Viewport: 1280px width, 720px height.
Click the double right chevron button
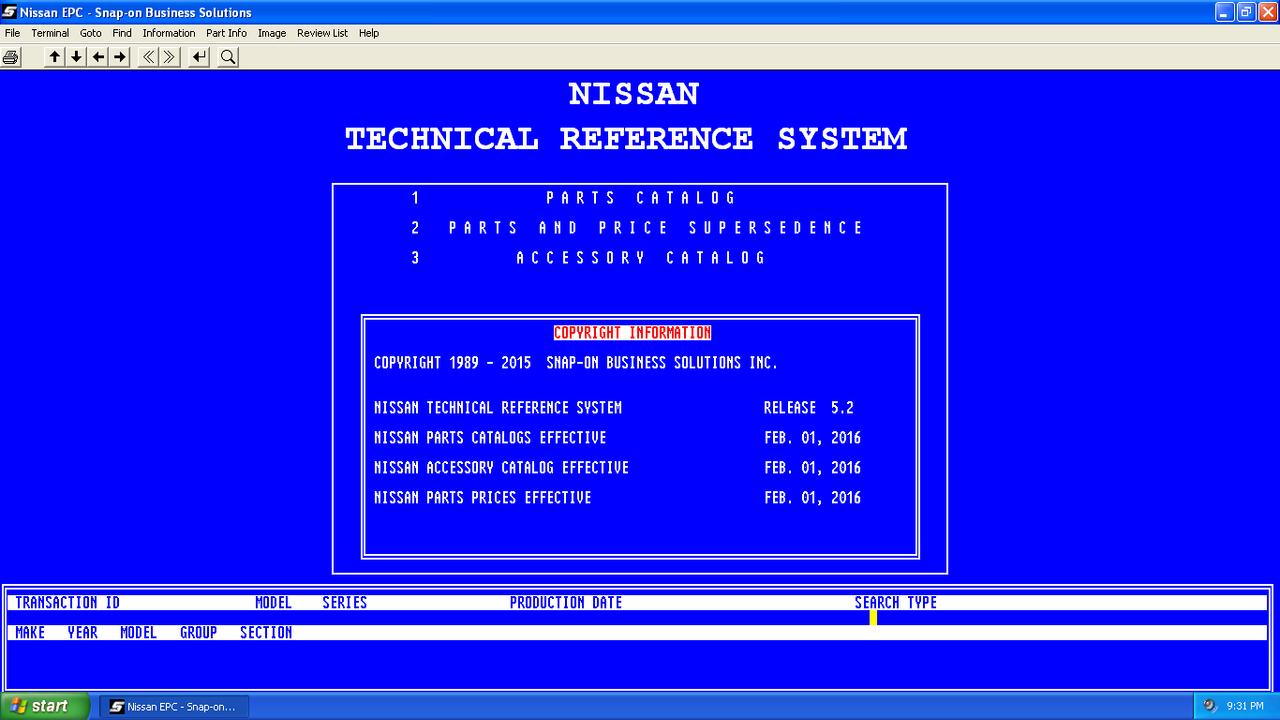pyautogui.click(x=170, y=57)
